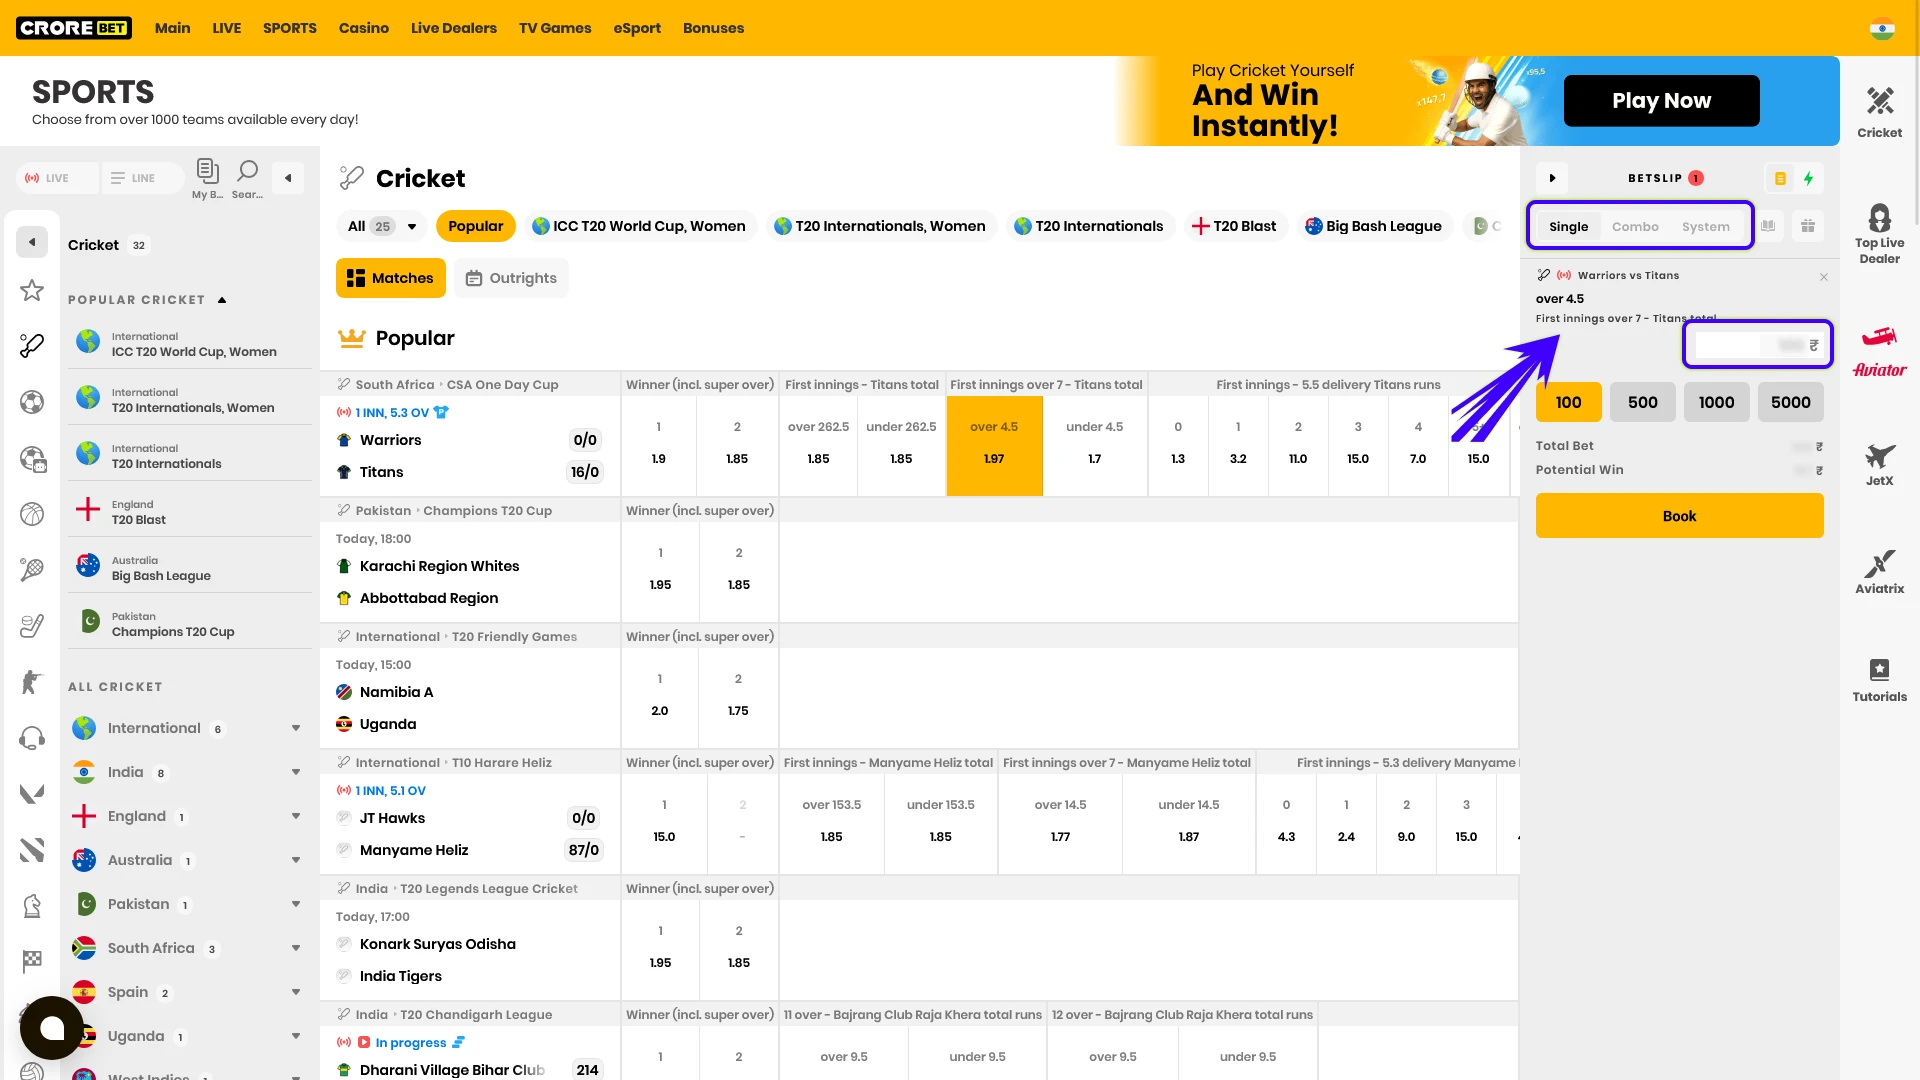Click the India flag language icon
The width and height of the screenshot is (1920, 1080).
click(x=1882, y=28)
